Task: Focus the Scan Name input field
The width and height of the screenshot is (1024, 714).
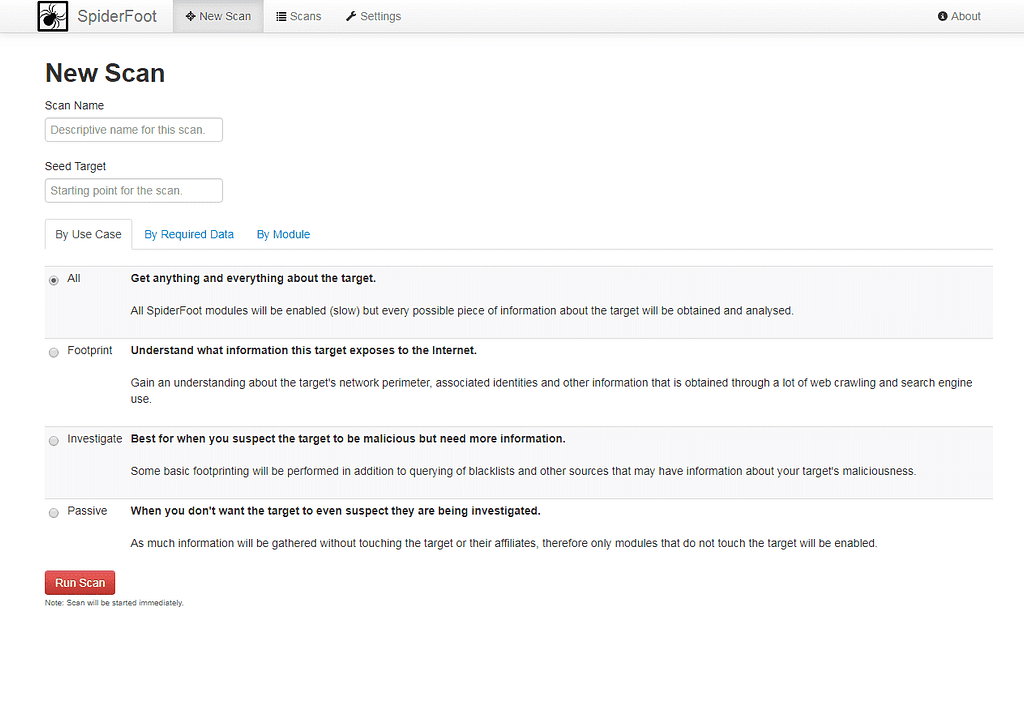Action: pyautogui.click(x=134, y=130)
